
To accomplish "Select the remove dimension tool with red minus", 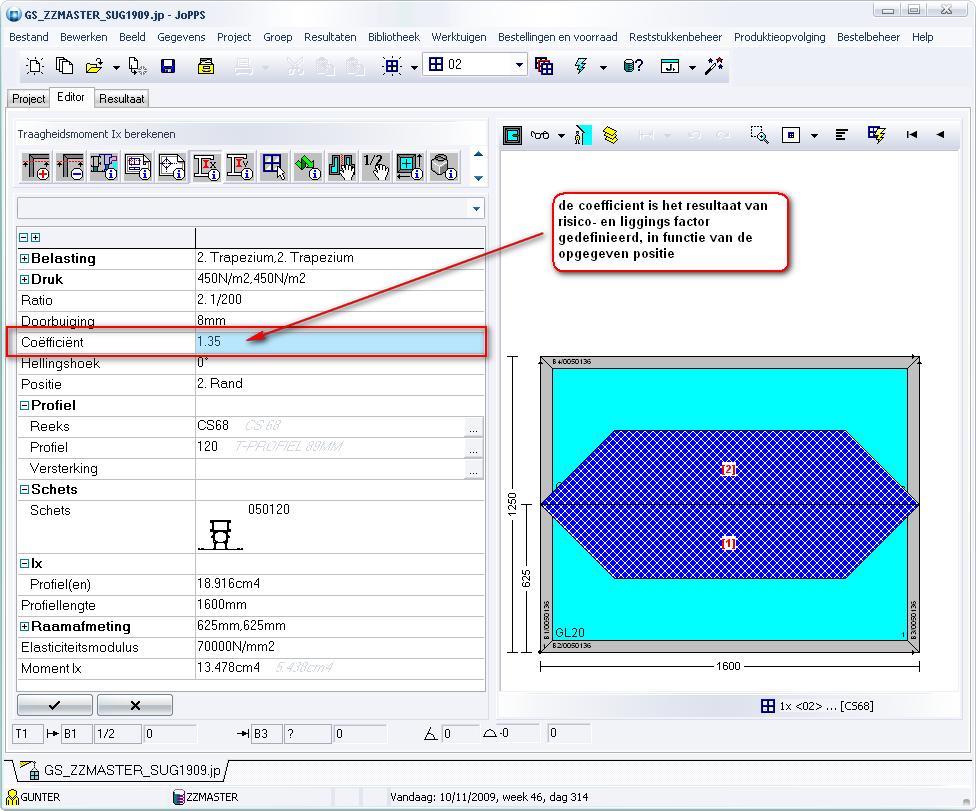I will 70,167.
